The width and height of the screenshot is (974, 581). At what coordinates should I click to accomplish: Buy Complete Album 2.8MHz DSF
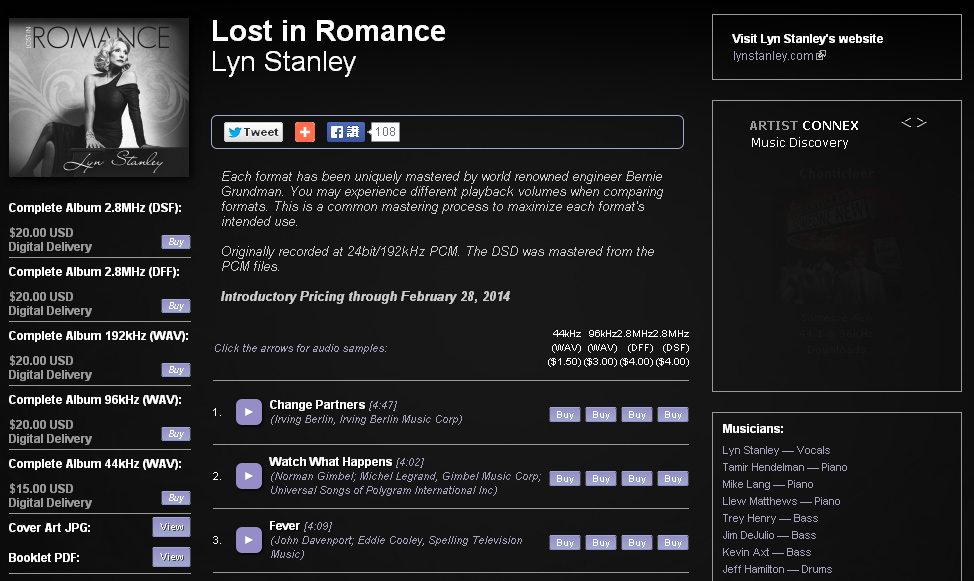(x=176, y=242)
